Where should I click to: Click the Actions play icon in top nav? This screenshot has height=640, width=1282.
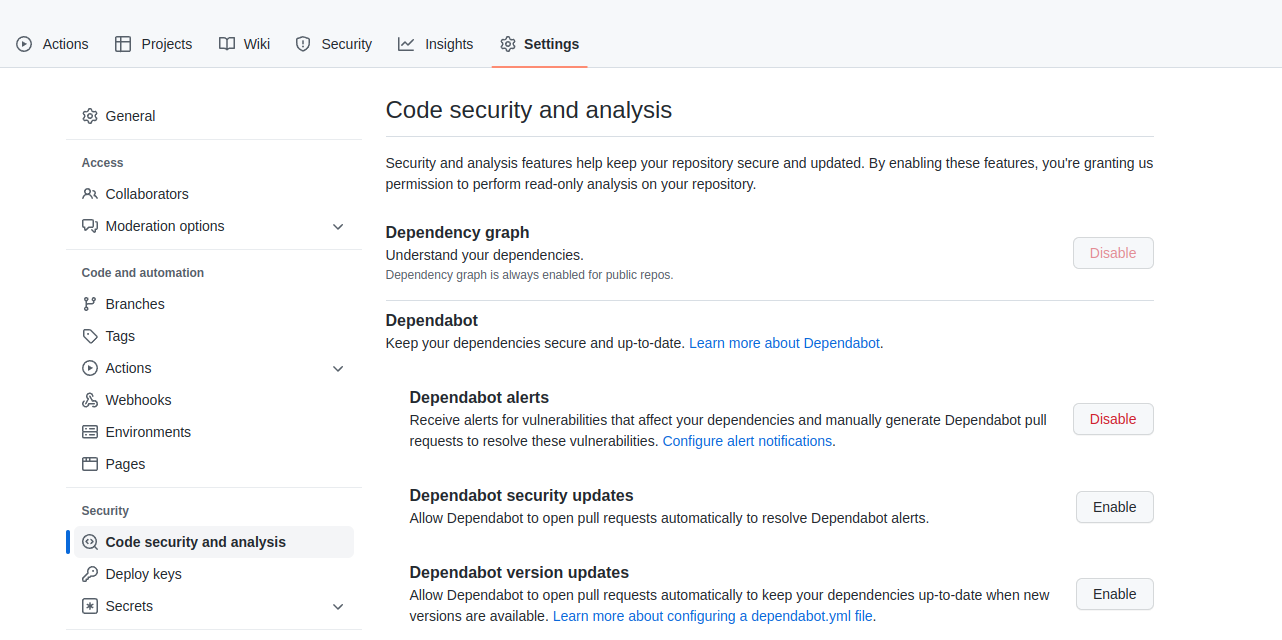click(x=24, y=44)
